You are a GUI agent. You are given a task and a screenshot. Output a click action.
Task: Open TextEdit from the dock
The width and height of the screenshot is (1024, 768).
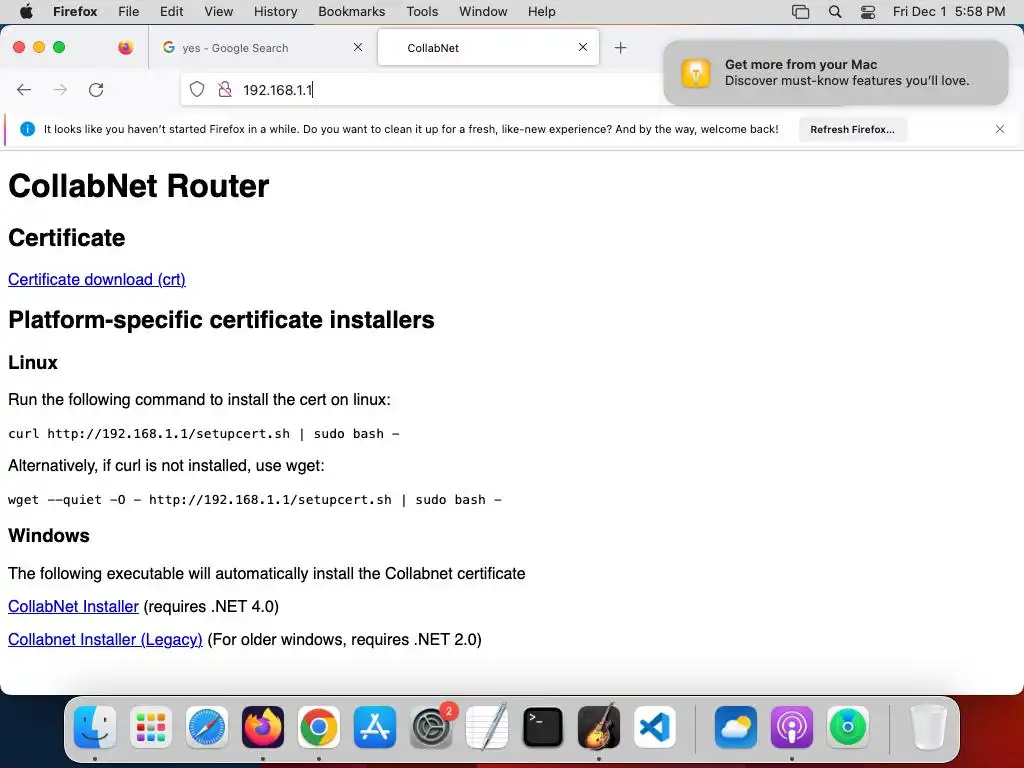pyautogui.click(x=487, y=727)
